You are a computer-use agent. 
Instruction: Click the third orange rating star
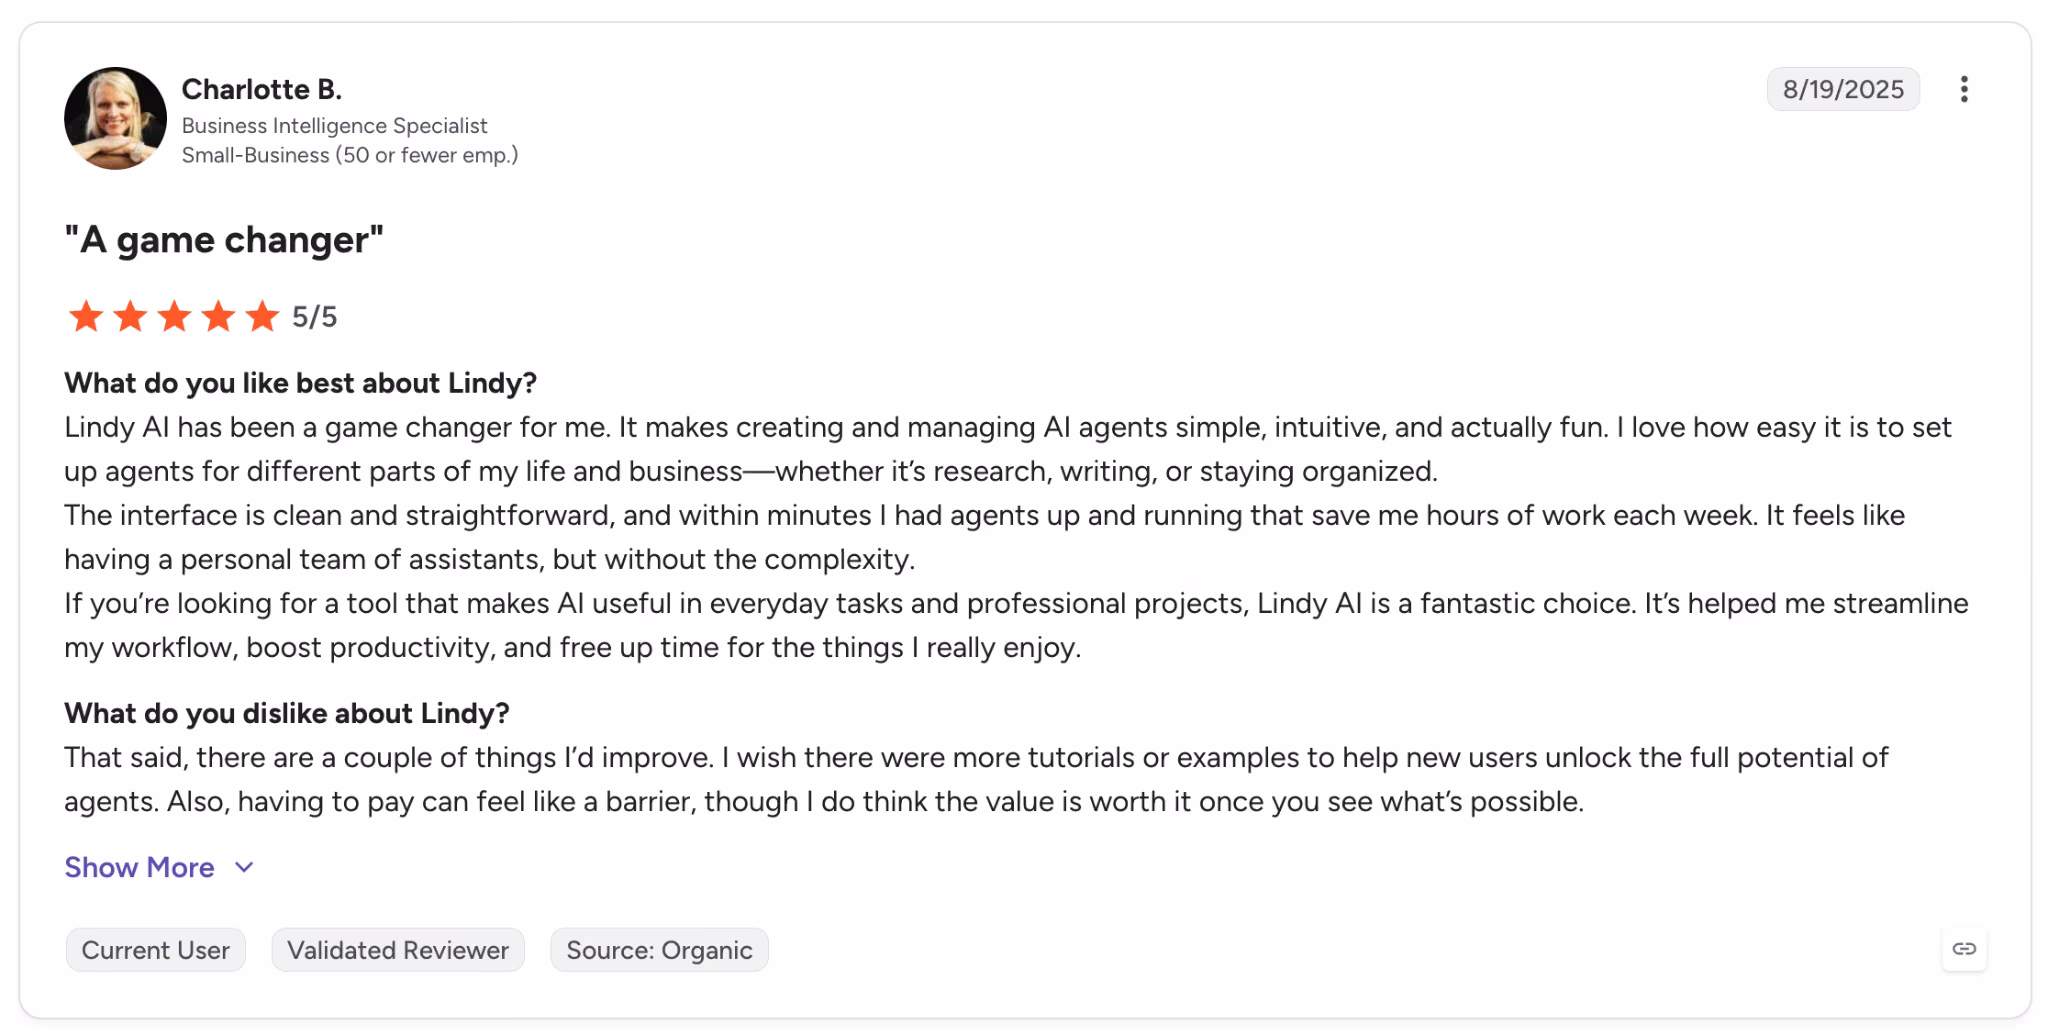(x=174, y=316)
